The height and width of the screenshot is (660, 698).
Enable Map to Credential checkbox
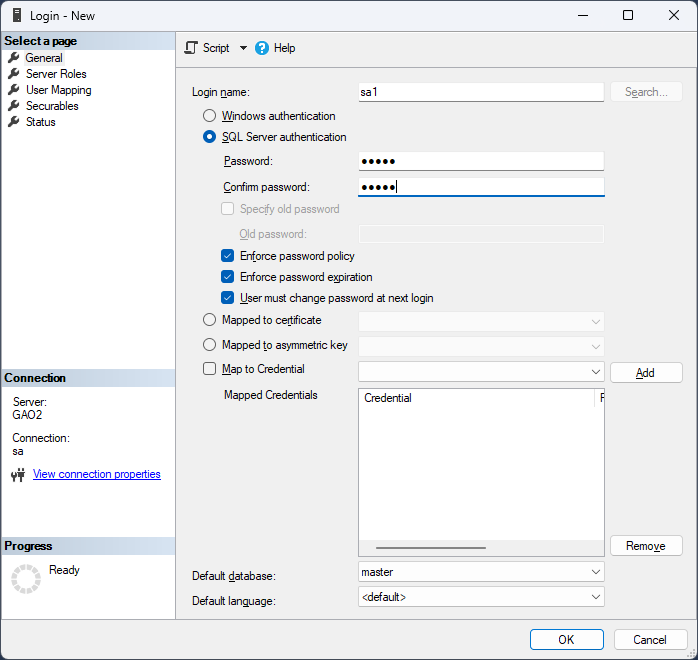[209, 368]
